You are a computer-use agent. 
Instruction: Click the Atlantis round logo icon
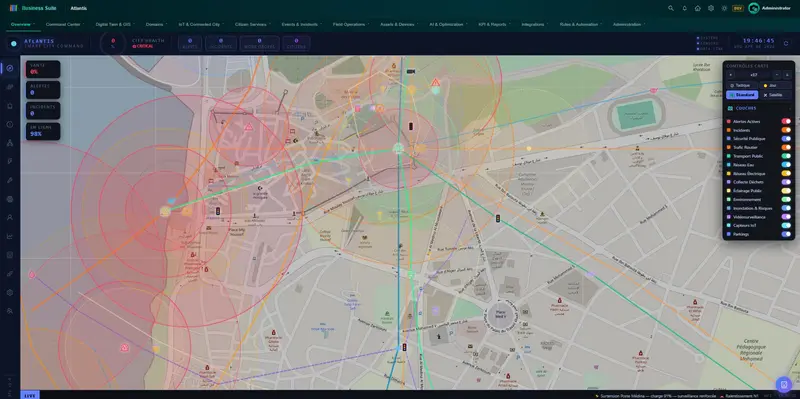(x=14, y=44)
